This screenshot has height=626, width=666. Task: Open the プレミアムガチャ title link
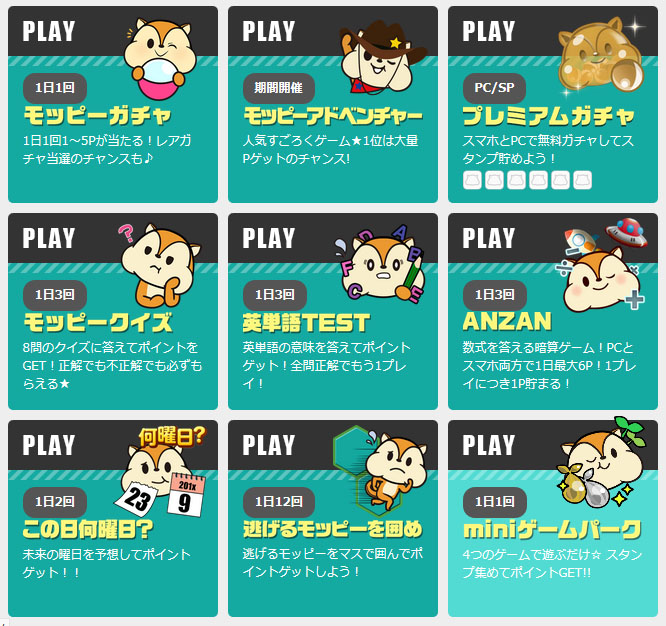[549, 116]
